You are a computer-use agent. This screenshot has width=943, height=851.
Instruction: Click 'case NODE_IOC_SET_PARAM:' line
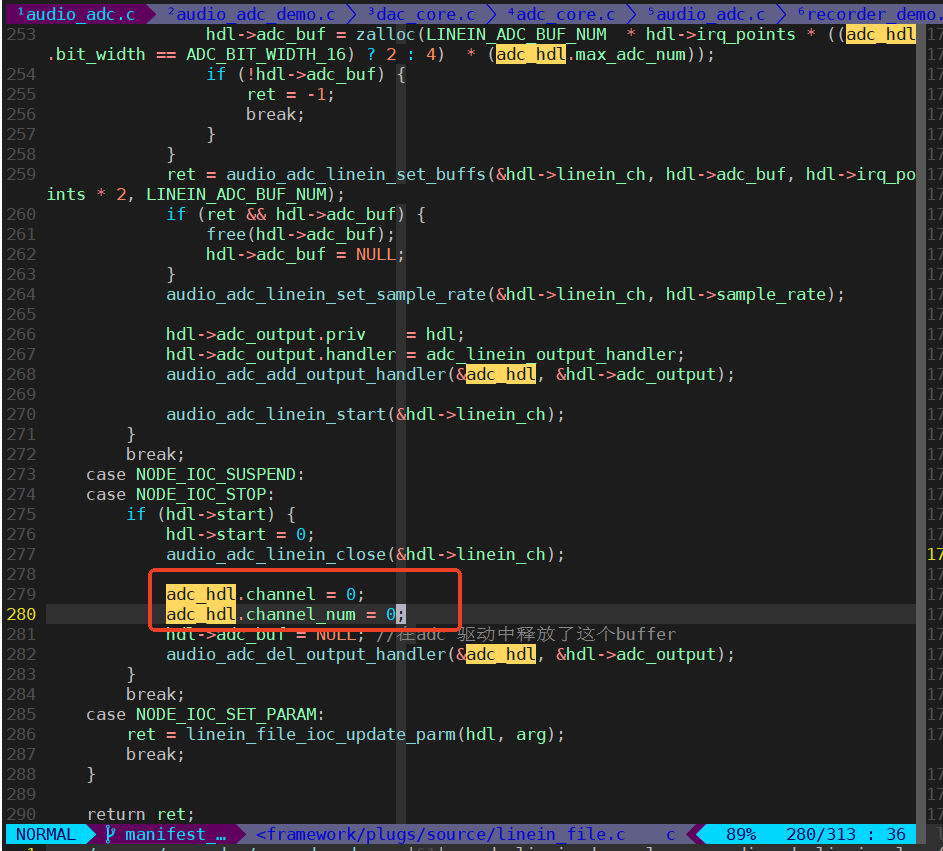[205, 714]
